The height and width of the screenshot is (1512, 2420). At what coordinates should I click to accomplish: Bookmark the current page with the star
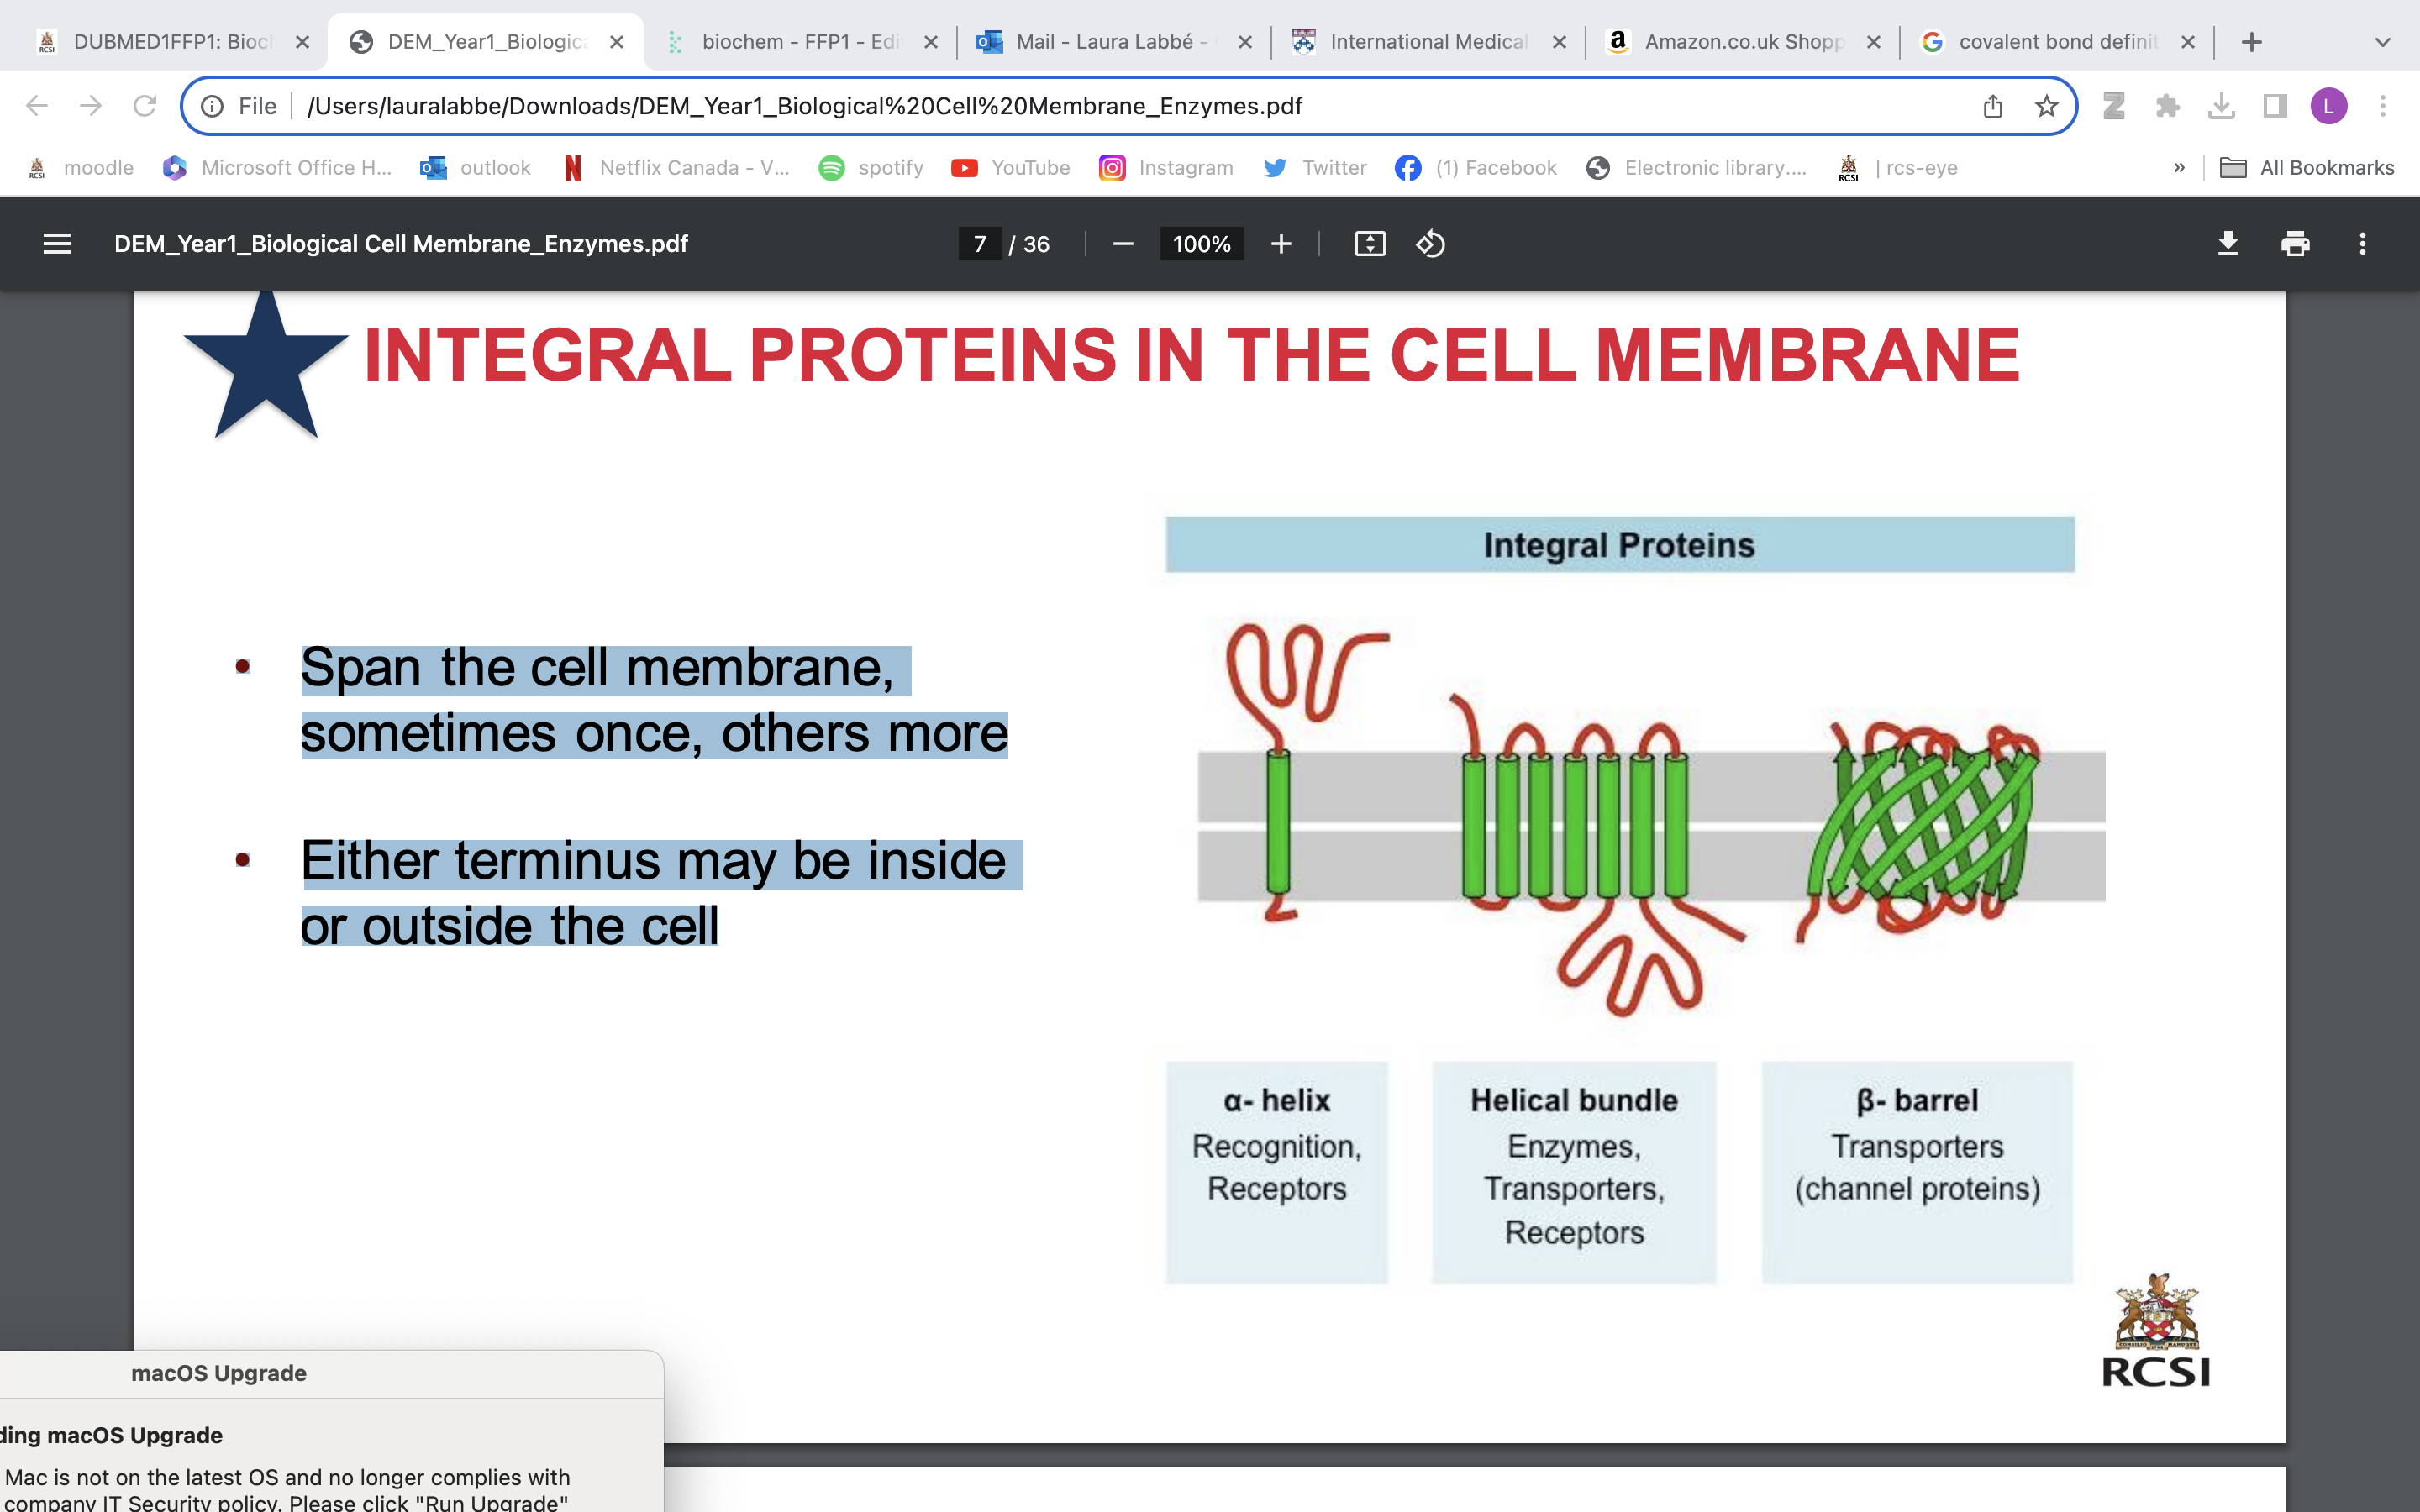tap(2046, 105)
